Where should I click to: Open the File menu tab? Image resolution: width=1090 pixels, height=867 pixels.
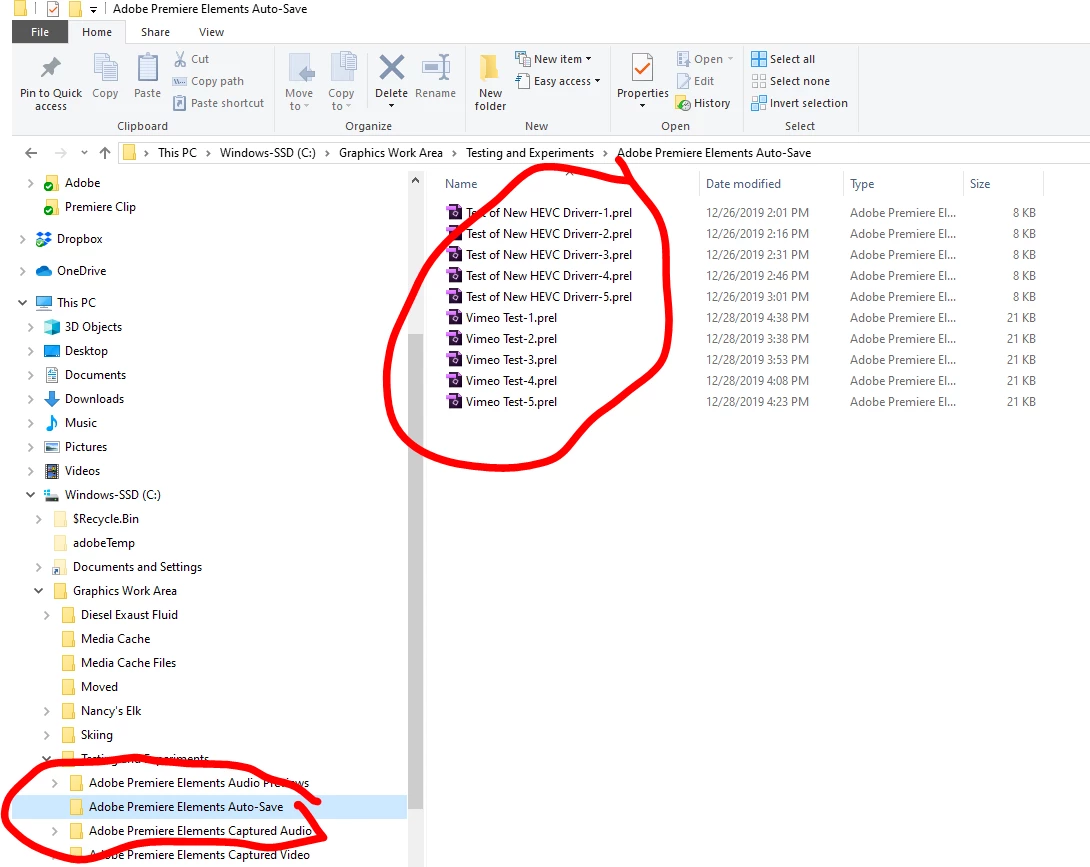tap(40, 32)
